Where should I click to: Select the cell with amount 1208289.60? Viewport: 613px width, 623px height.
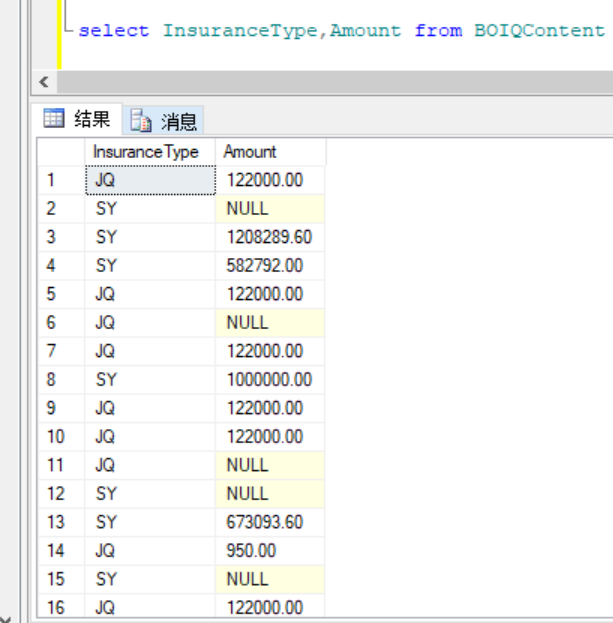268,238
